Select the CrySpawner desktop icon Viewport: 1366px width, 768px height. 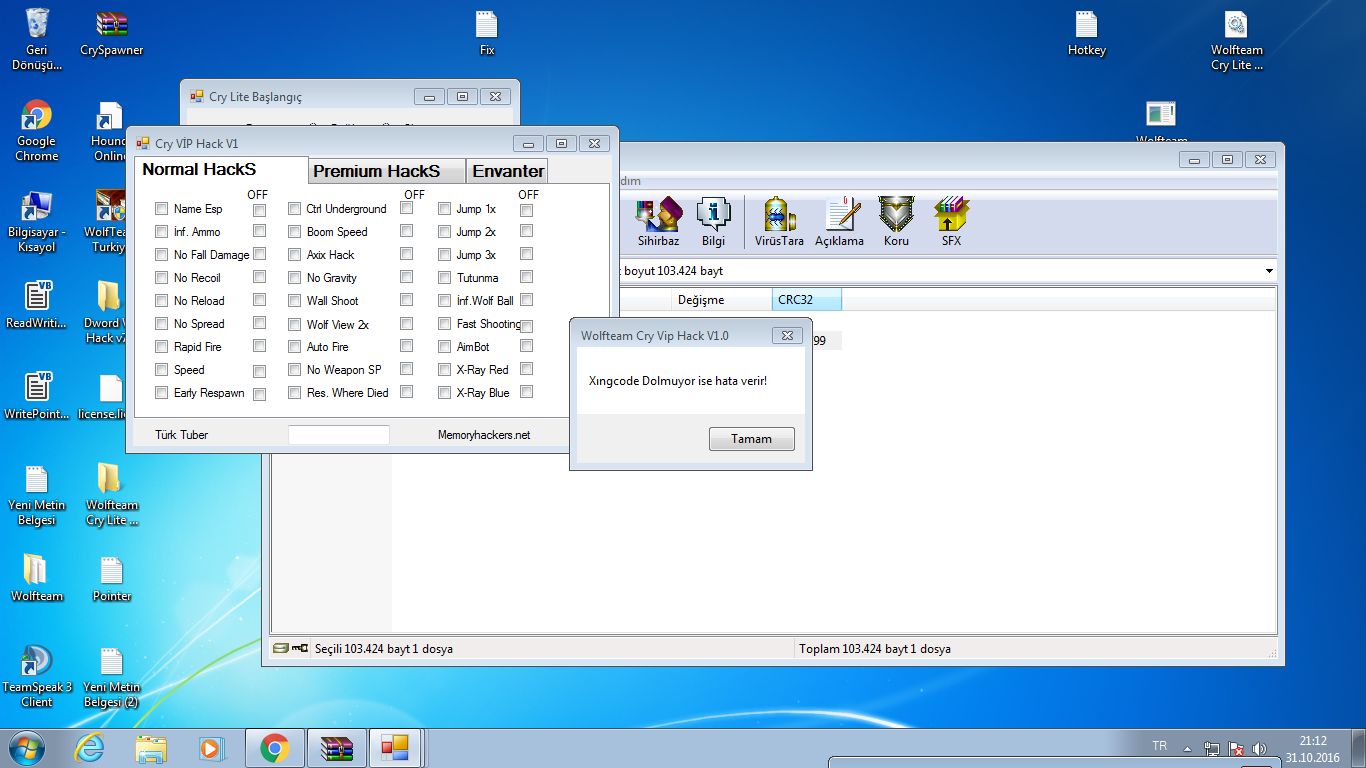click(111, 33)
